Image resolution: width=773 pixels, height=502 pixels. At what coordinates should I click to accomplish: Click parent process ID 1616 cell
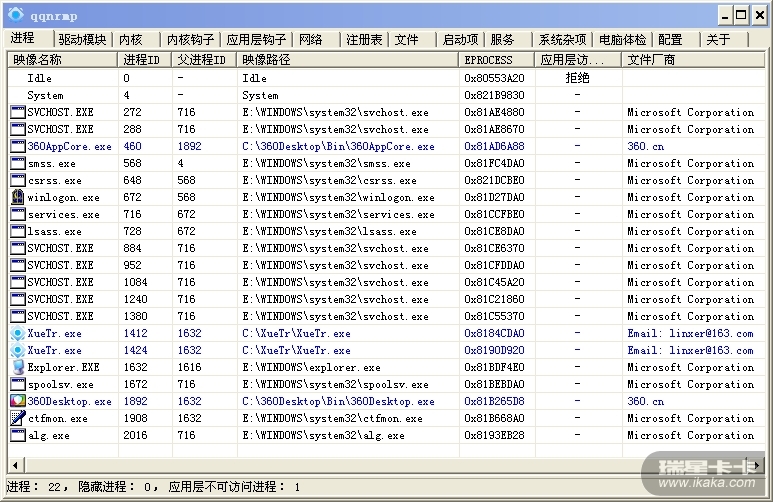(x=189, y=367)
